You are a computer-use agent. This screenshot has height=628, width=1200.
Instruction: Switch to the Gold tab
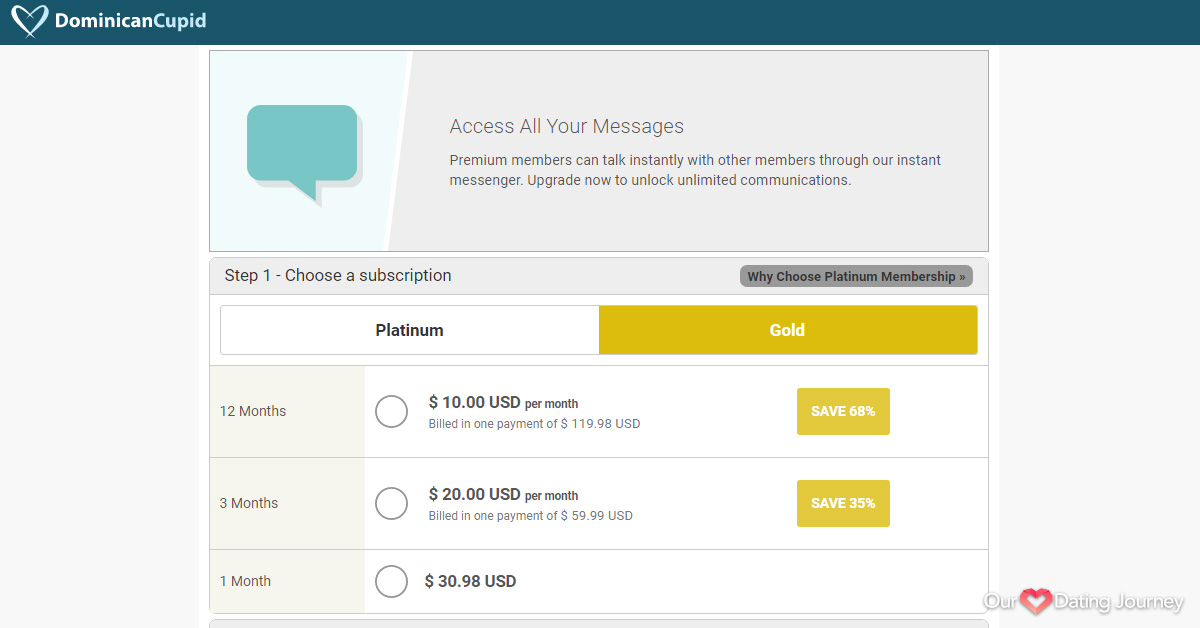788,330
